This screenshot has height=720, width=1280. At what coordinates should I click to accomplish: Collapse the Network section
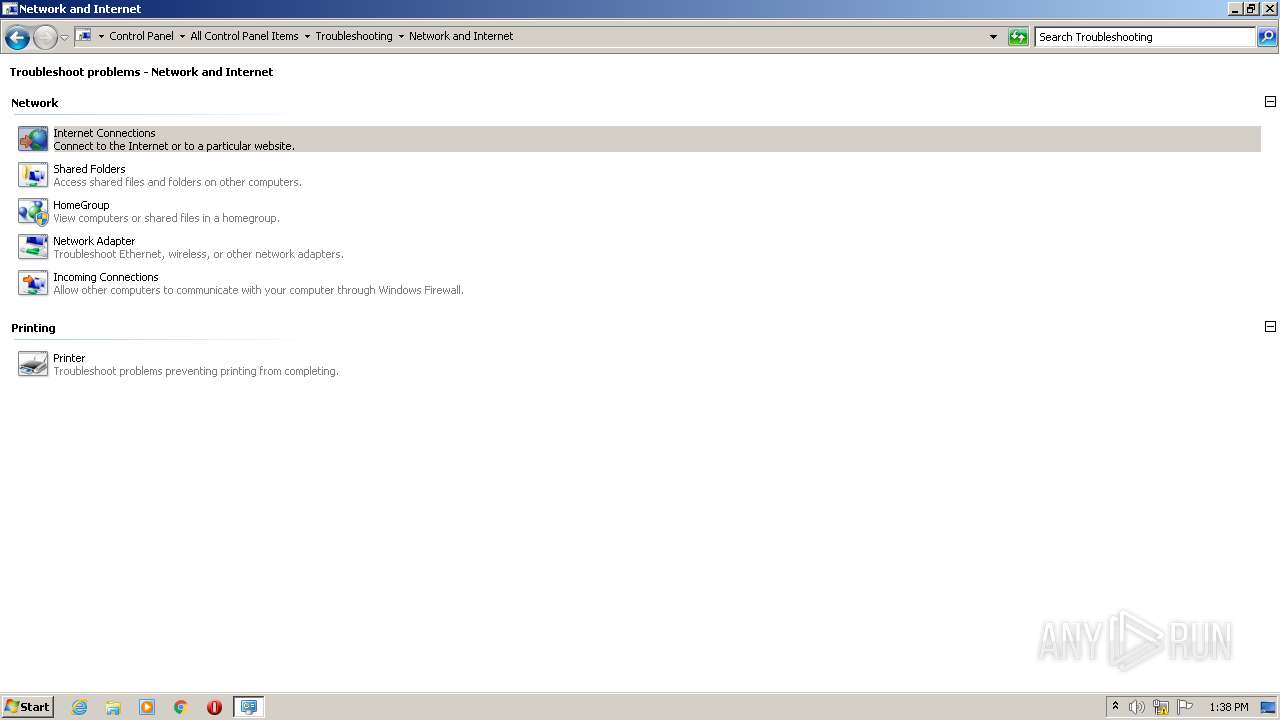1270,102
